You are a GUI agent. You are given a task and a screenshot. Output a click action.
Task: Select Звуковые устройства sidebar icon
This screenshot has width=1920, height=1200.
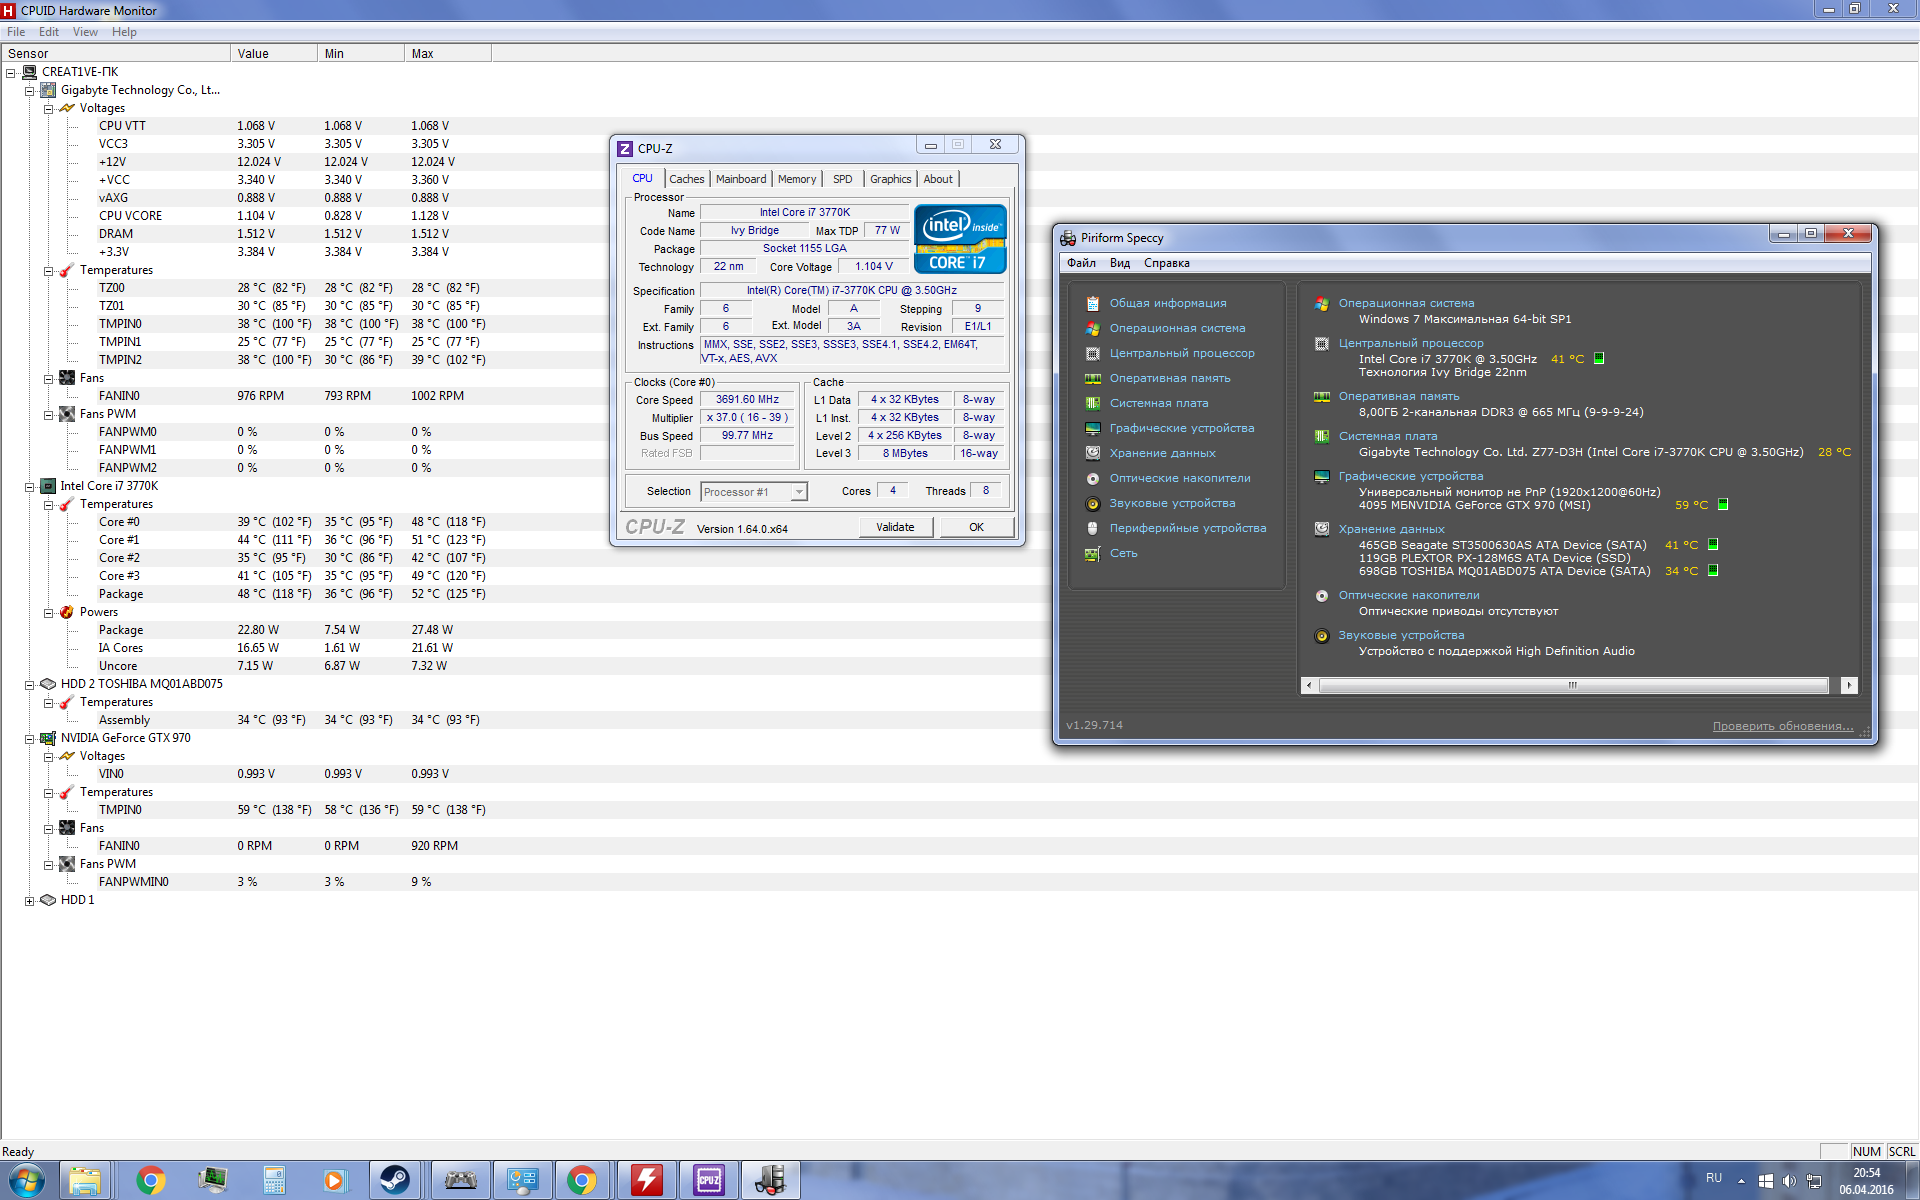pyautogui.click(x=1093, y=503)
